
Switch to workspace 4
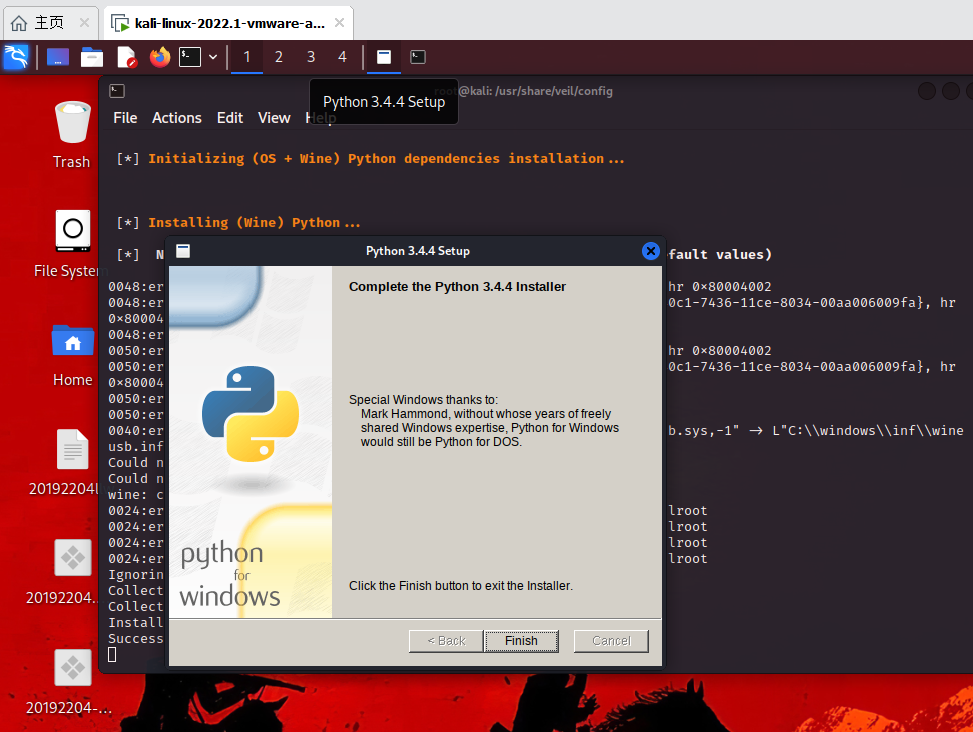pyautogui.click(x=342, y=57)
